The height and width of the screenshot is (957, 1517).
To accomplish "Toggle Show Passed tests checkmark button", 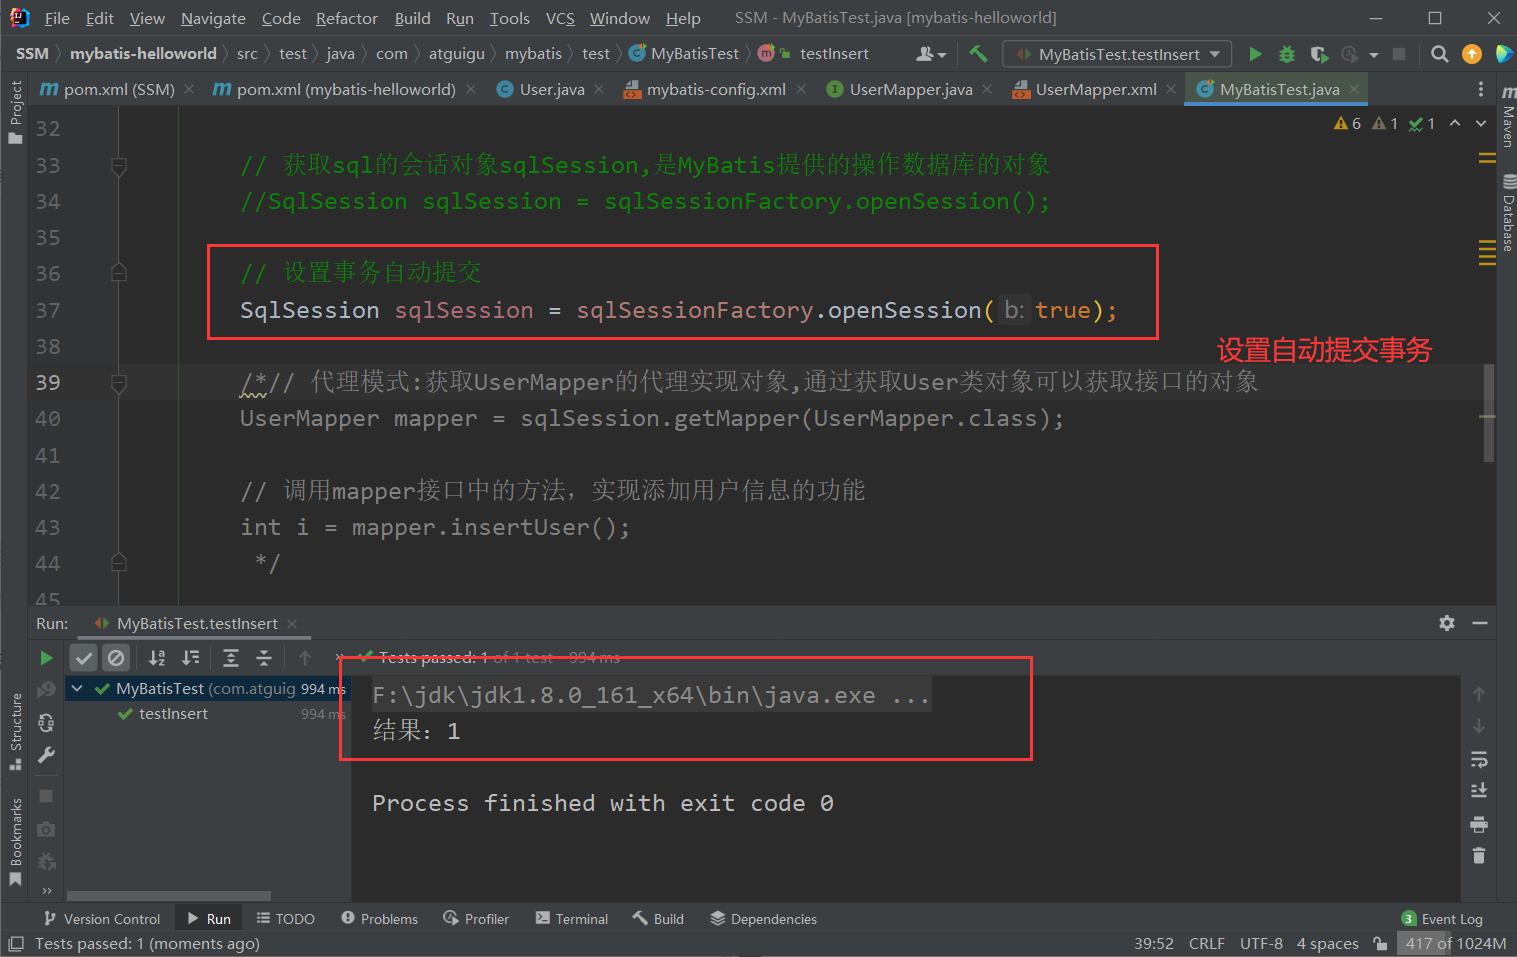I will click(x=84, y=658).
